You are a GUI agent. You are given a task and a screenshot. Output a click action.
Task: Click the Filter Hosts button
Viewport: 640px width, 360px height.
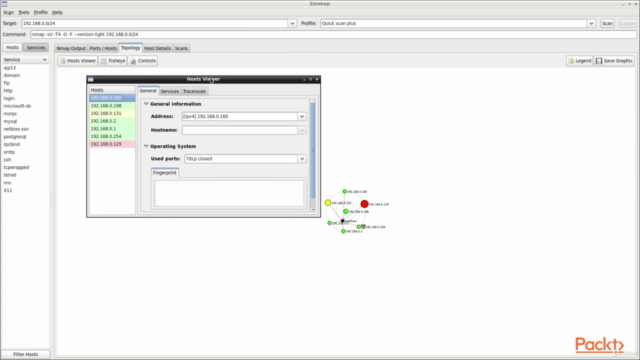[25, 354]
